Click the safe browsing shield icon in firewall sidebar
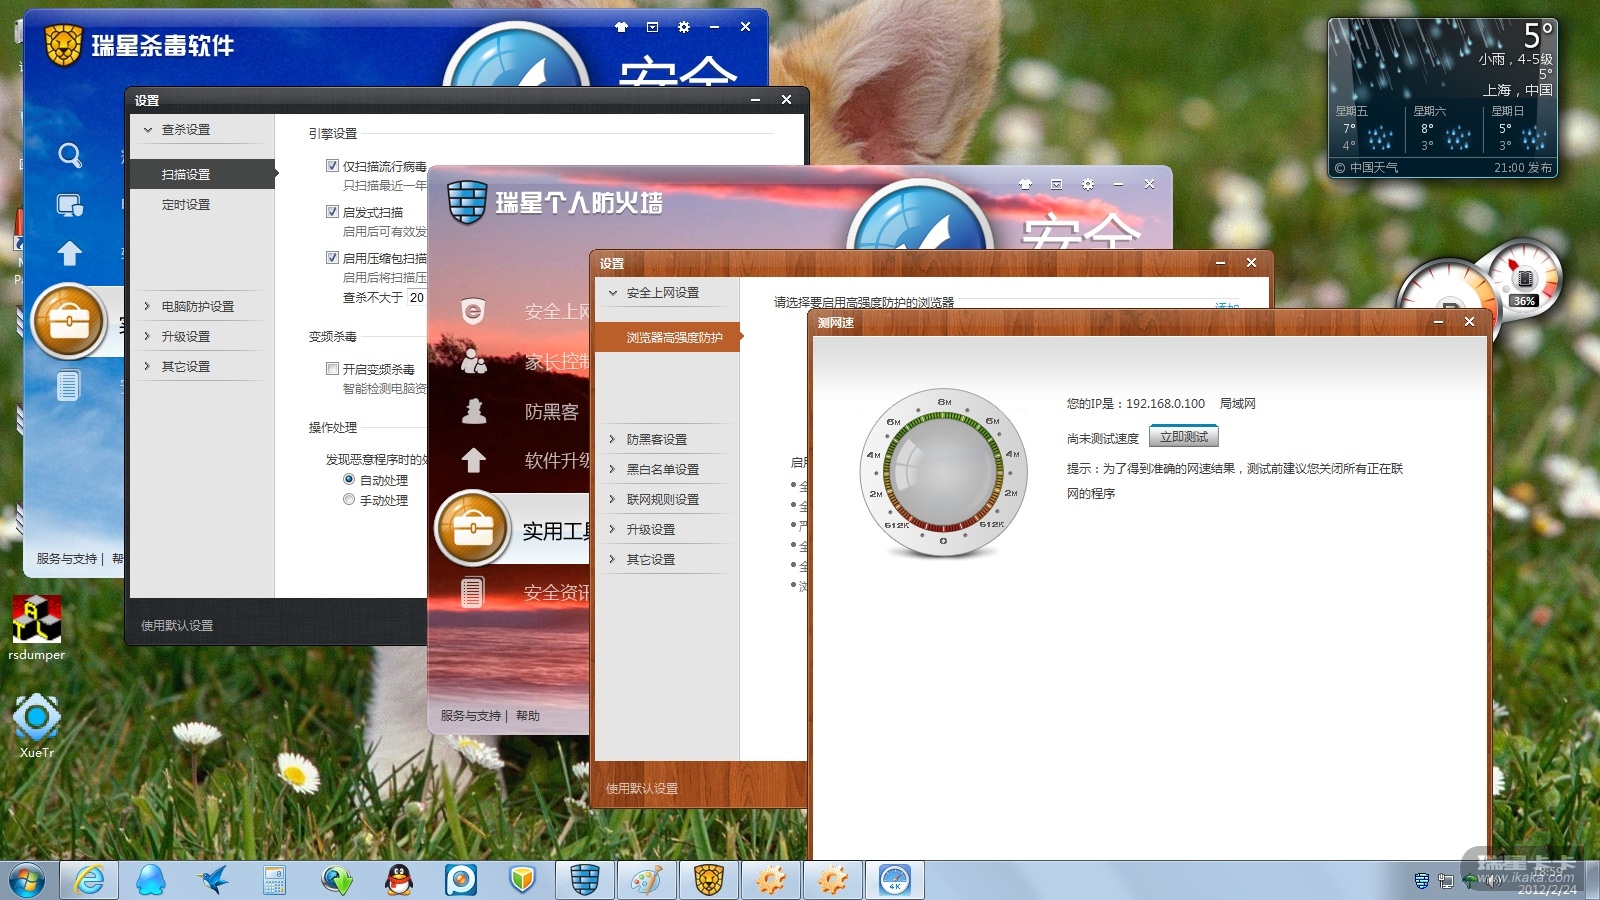This screenshot has width=1600, height=900. pyautogui.click(x=473, y=312)
